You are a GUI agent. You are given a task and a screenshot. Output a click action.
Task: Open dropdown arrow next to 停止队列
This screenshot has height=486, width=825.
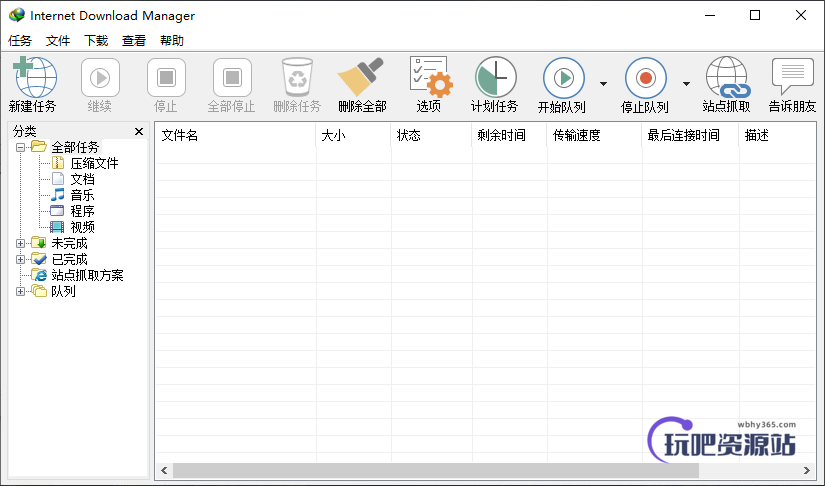(x=686, y=84)
